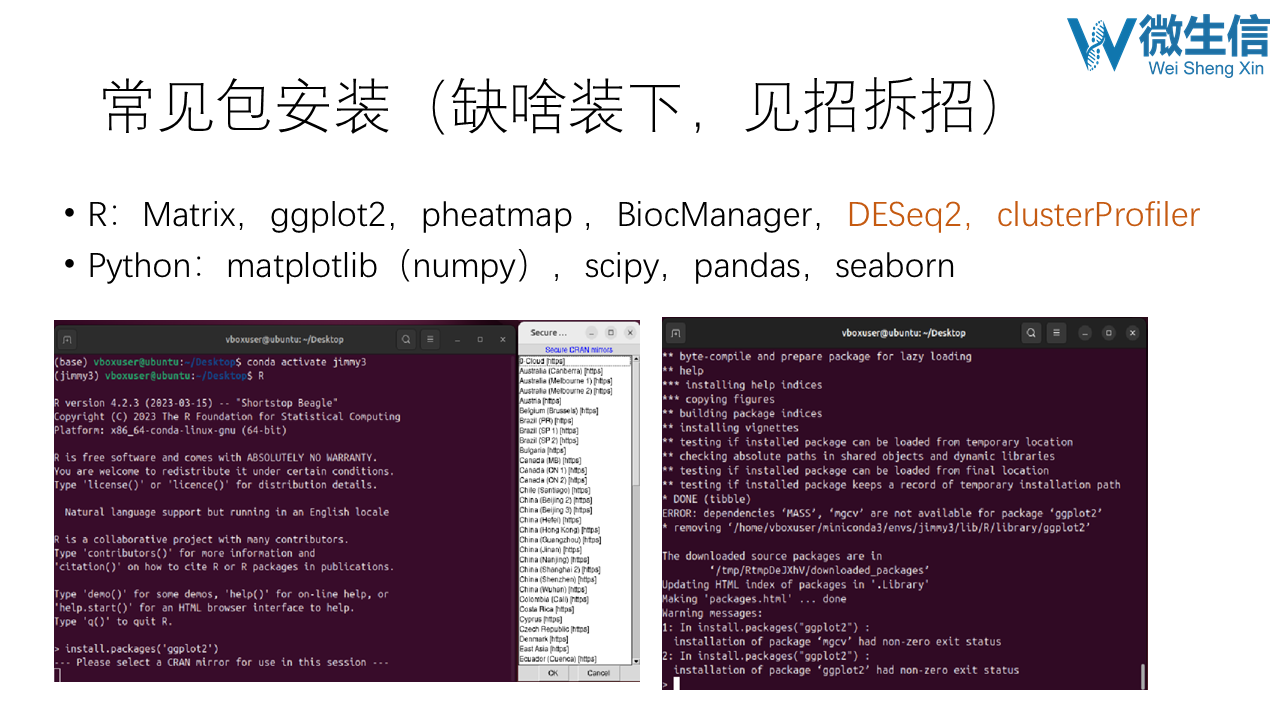
Task: Select the "Australia (Canberra) [https]" mirror
Action: (x=574, y=371)
